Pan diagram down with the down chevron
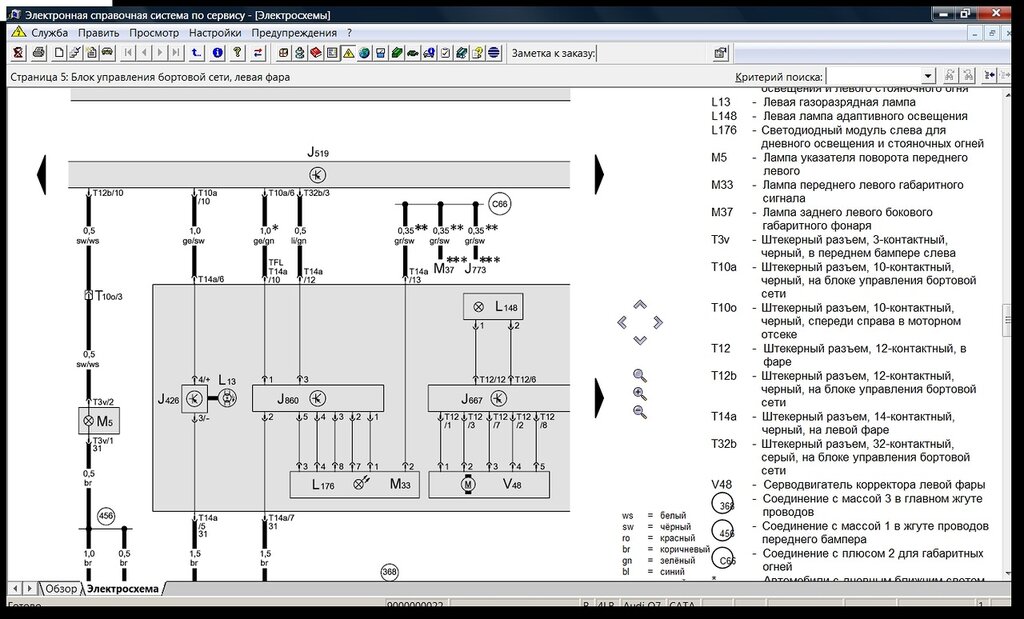1024x619 pixels. tap(640, 340)
